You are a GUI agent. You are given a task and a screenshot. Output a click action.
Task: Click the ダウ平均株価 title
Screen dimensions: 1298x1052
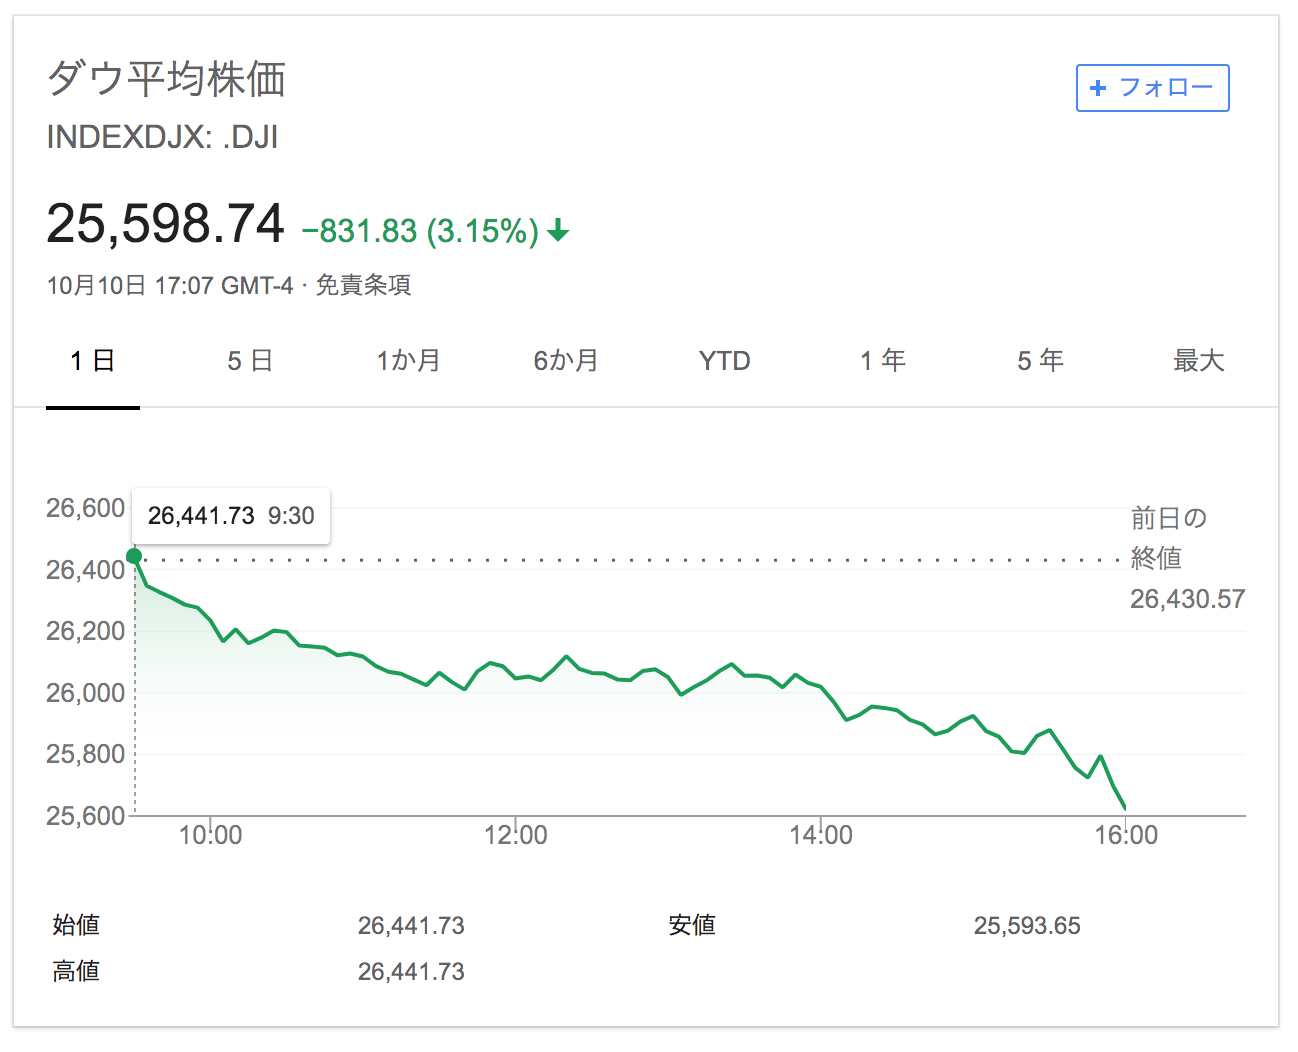(167, 79)
